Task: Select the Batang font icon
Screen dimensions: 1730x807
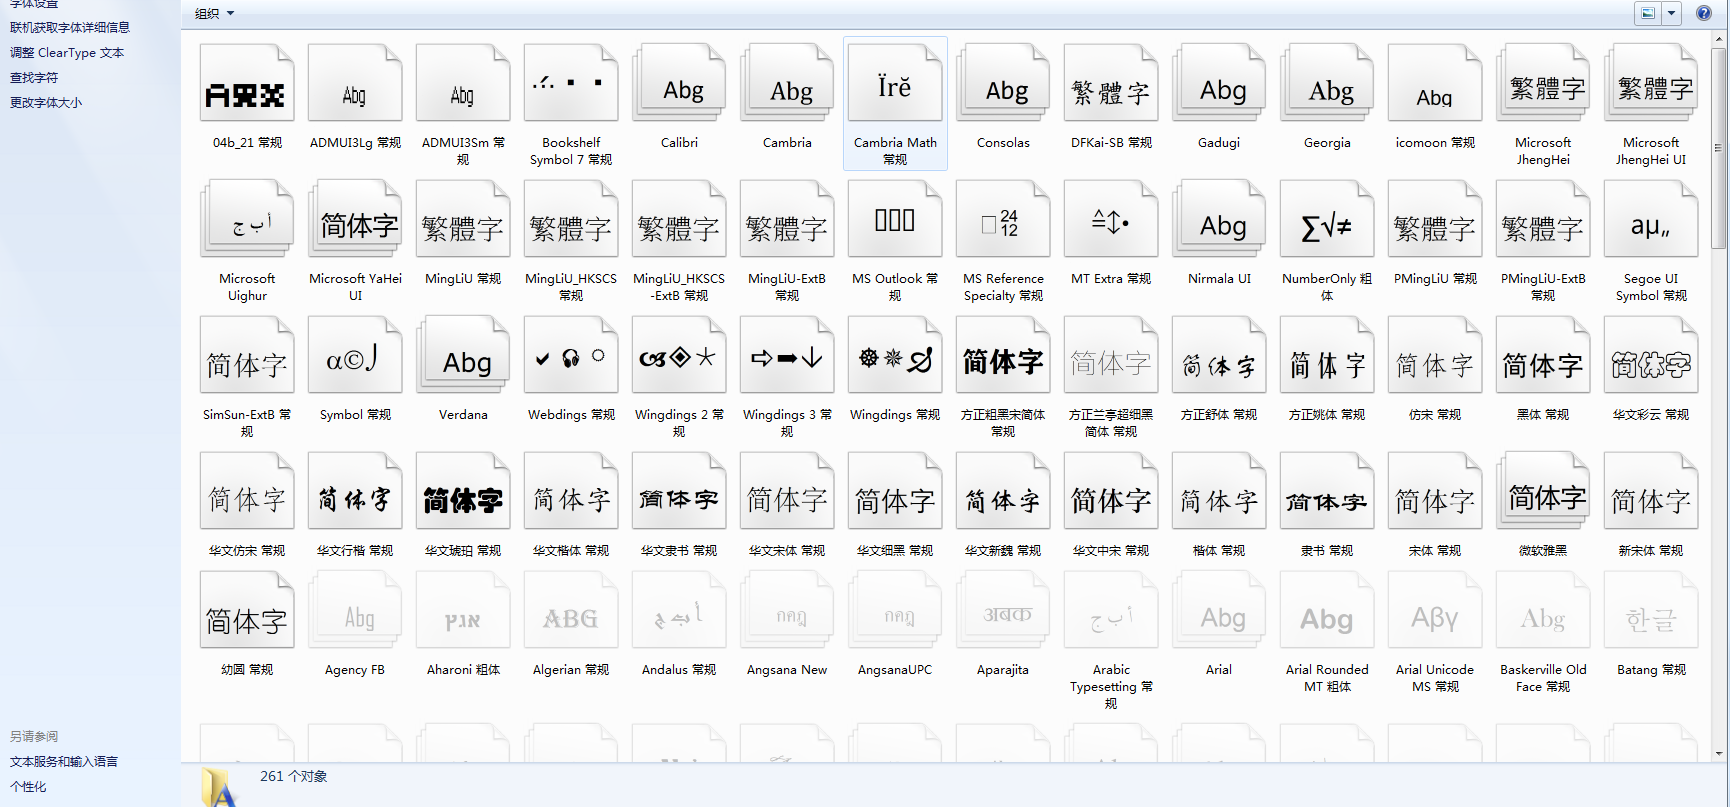Action: click(x=1651, y=610)
